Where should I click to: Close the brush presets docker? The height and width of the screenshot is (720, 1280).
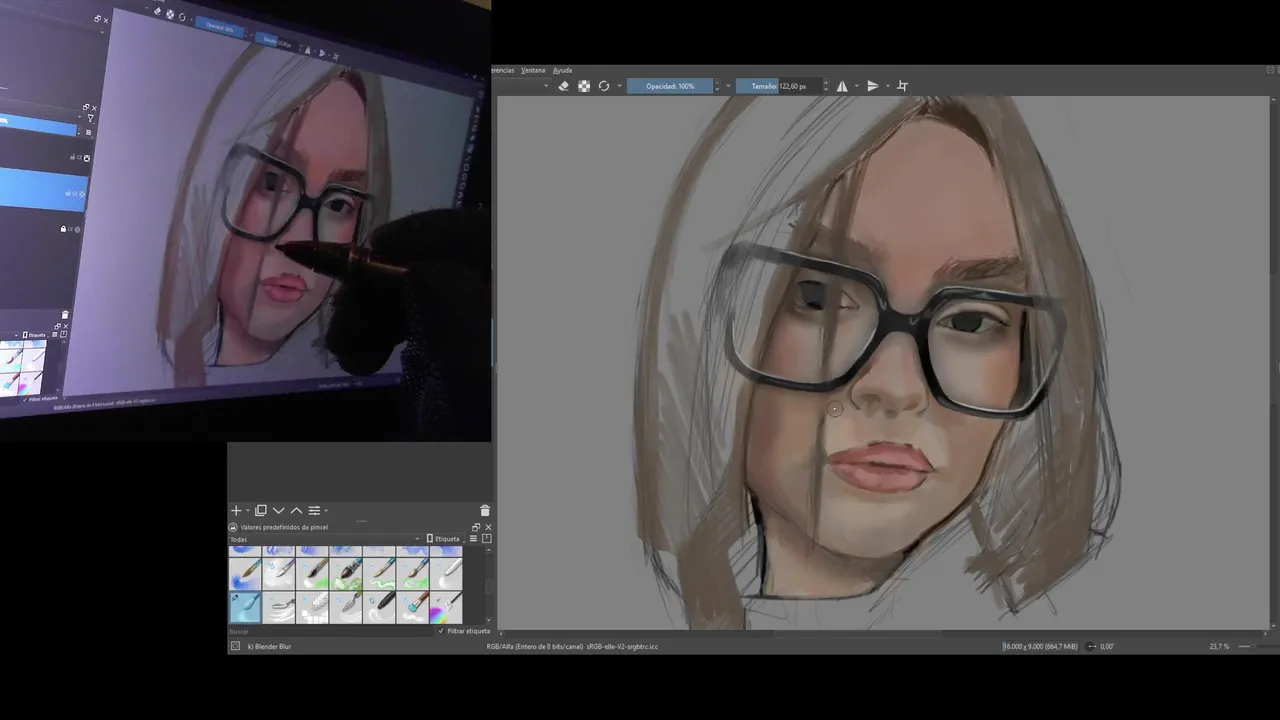488,527
